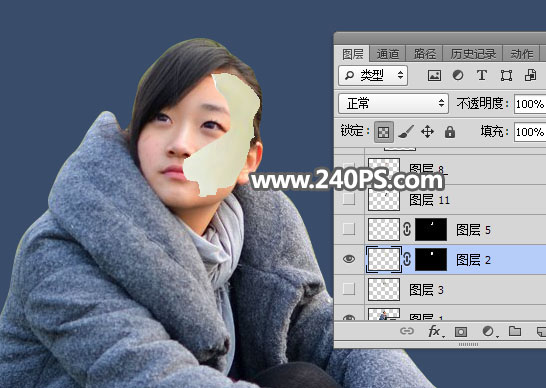
Task: Open the 类型 filter type dropdown
Action: [x=373, y=75]
